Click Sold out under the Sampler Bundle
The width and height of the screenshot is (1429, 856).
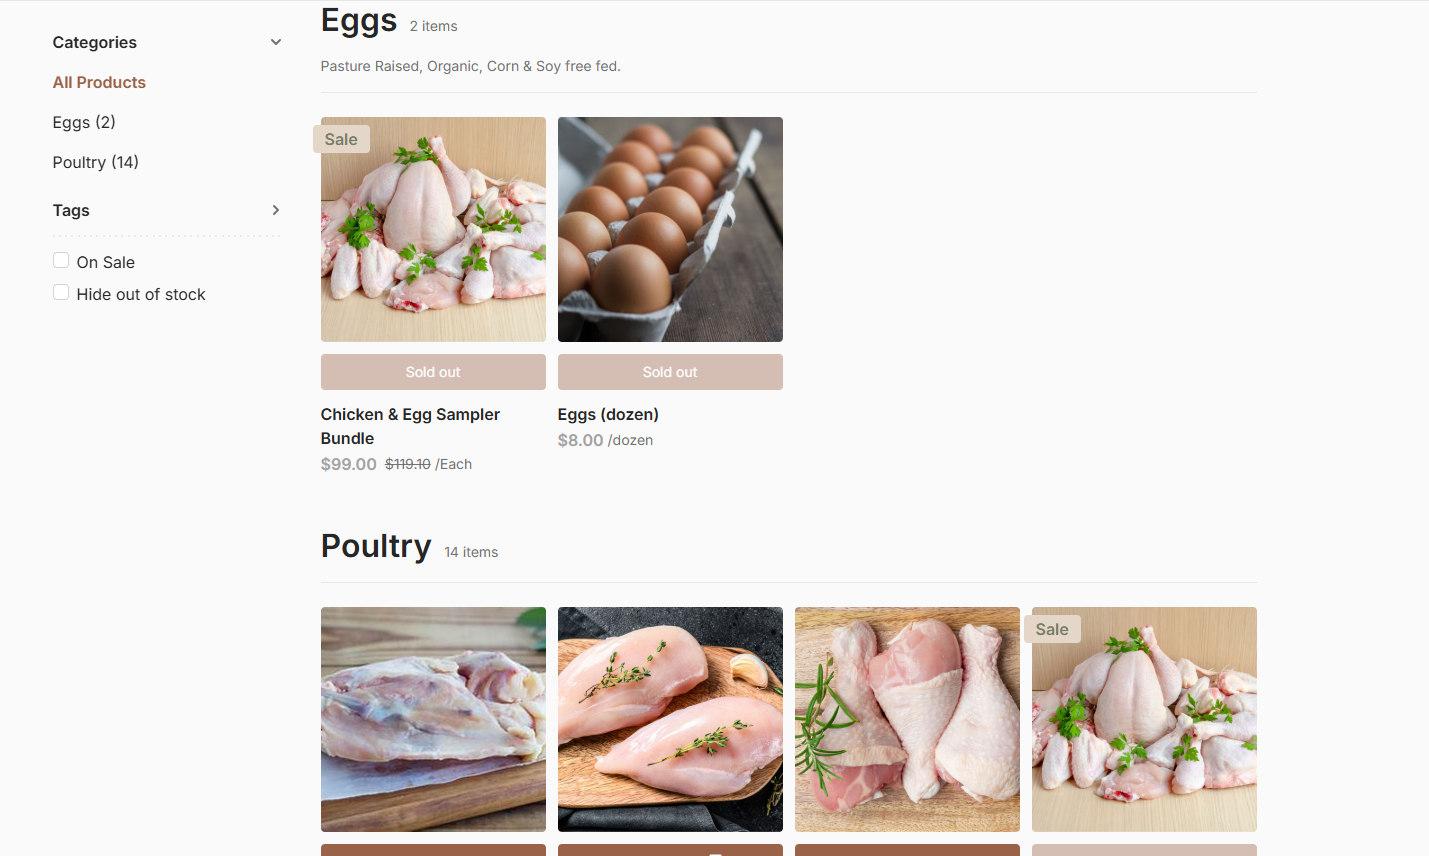433,372
